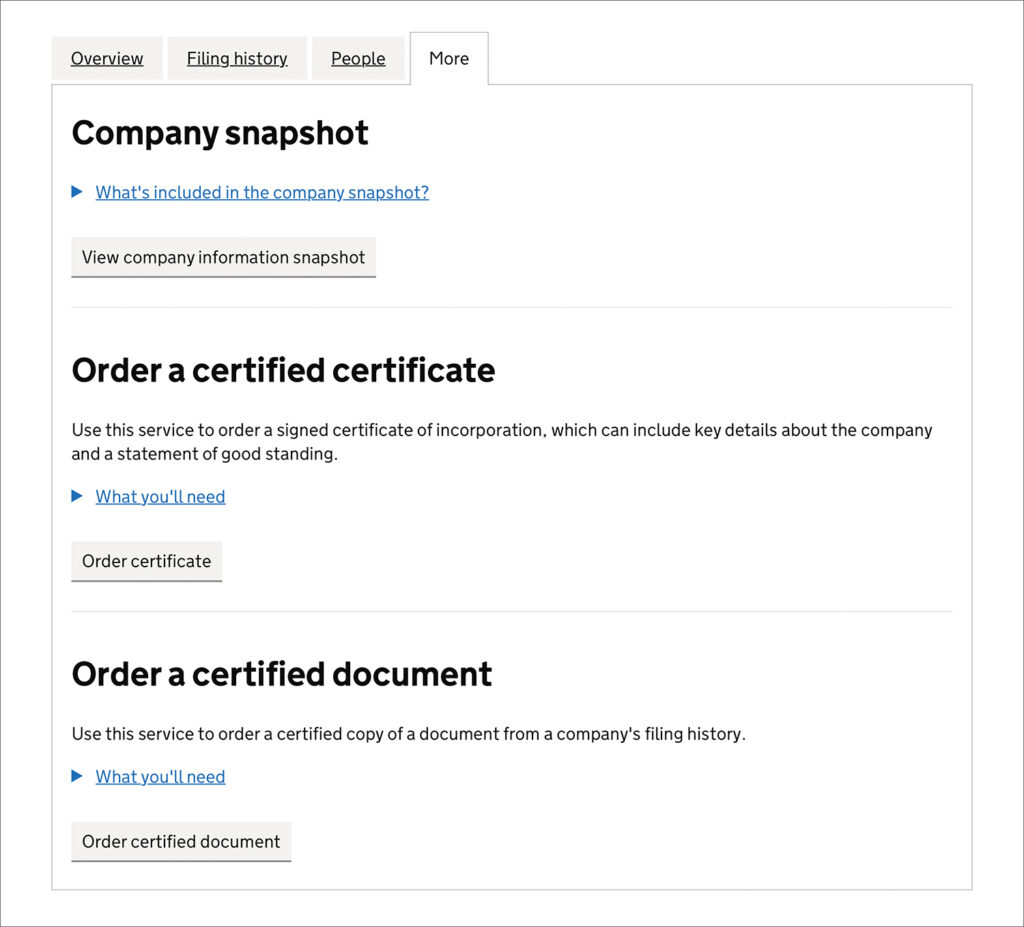This screenshot has height=927, width=1024.
Task: Switch to the Overview tab
Action: 106,58
